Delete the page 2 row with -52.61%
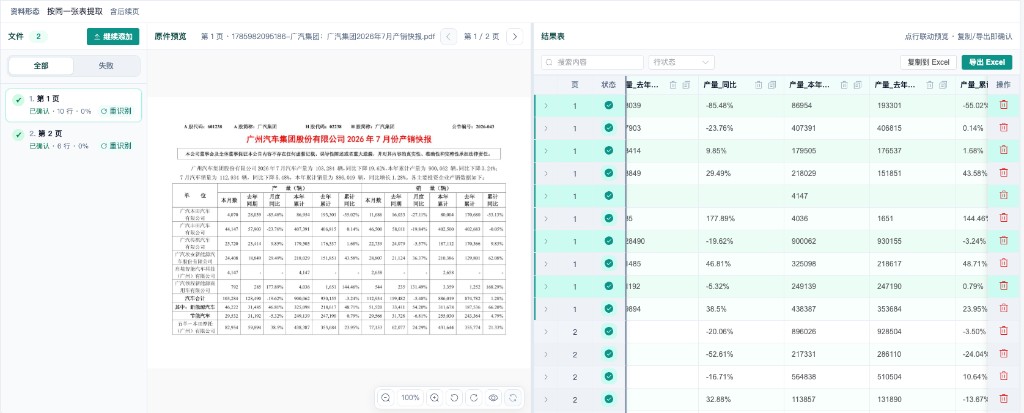 coord(1004,354)
